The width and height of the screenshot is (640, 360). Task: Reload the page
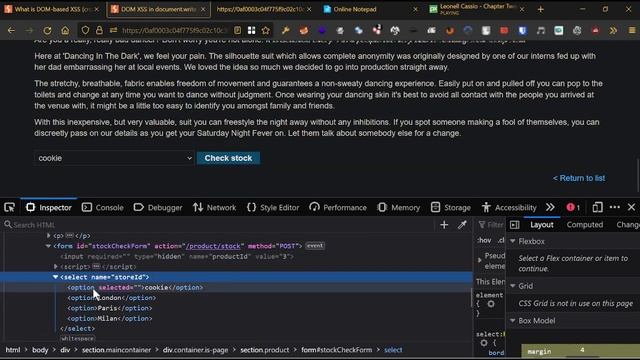tap(47, 30)
